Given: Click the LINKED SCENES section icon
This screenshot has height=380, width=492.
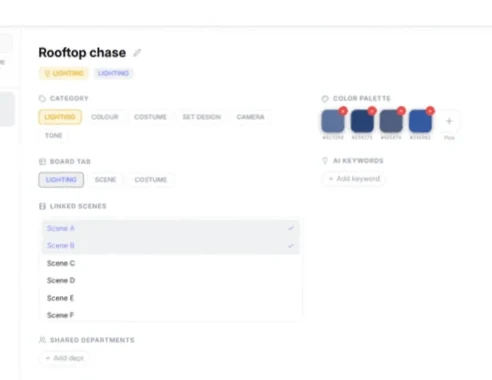Looking at the screenshot, I should (x=42, y=206).
